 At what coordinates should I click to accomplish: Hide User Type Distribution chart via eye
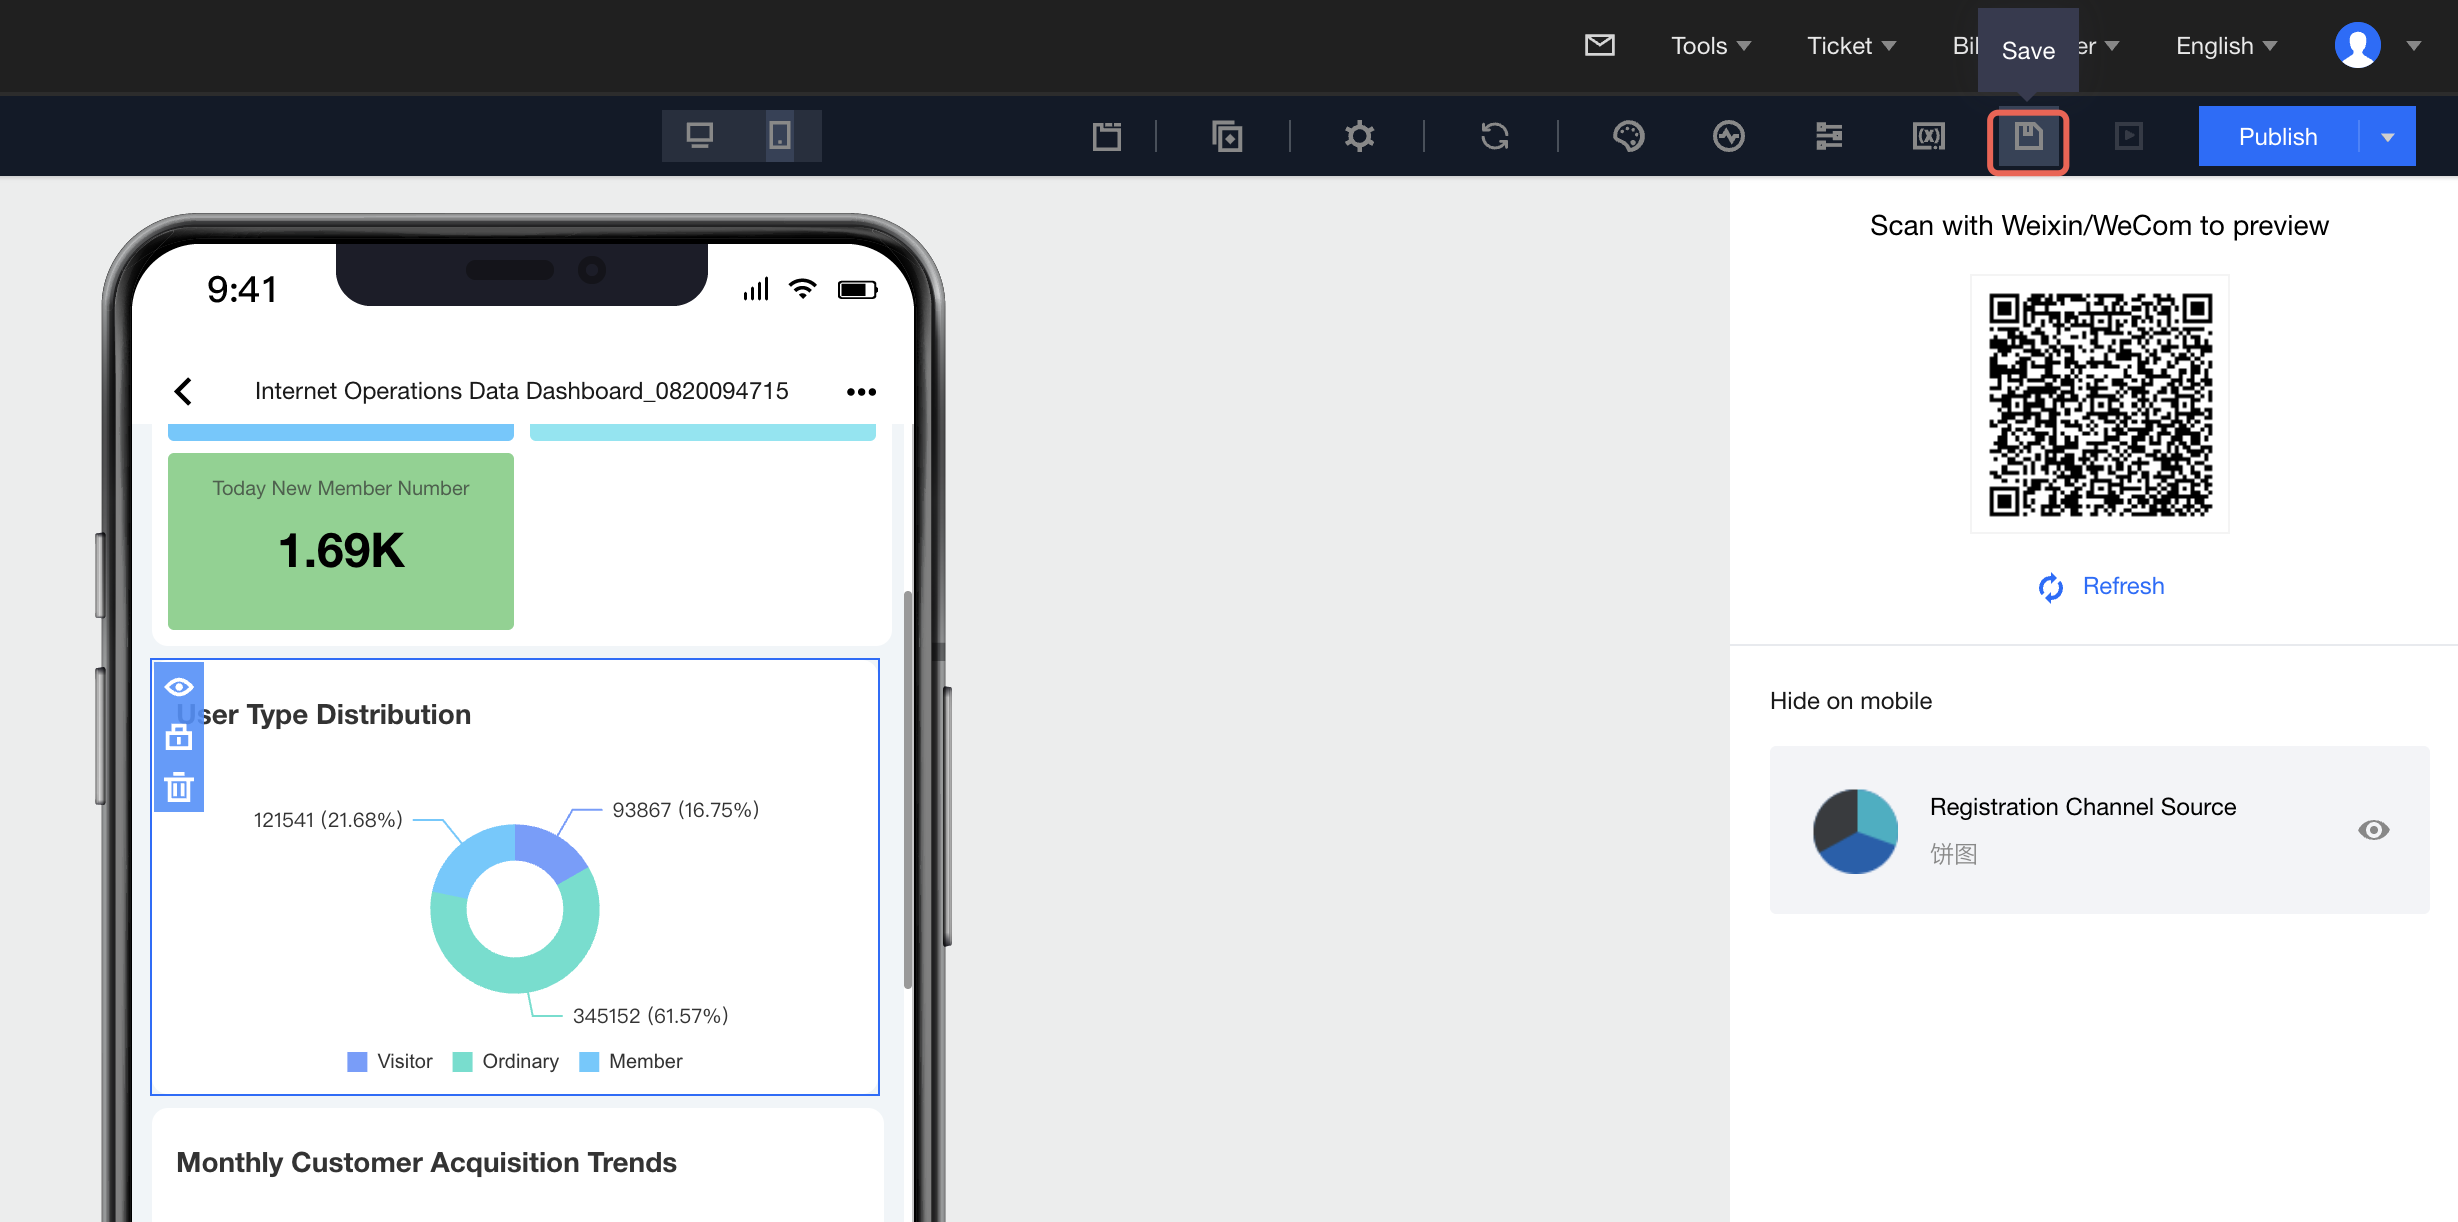coord(179,687)
